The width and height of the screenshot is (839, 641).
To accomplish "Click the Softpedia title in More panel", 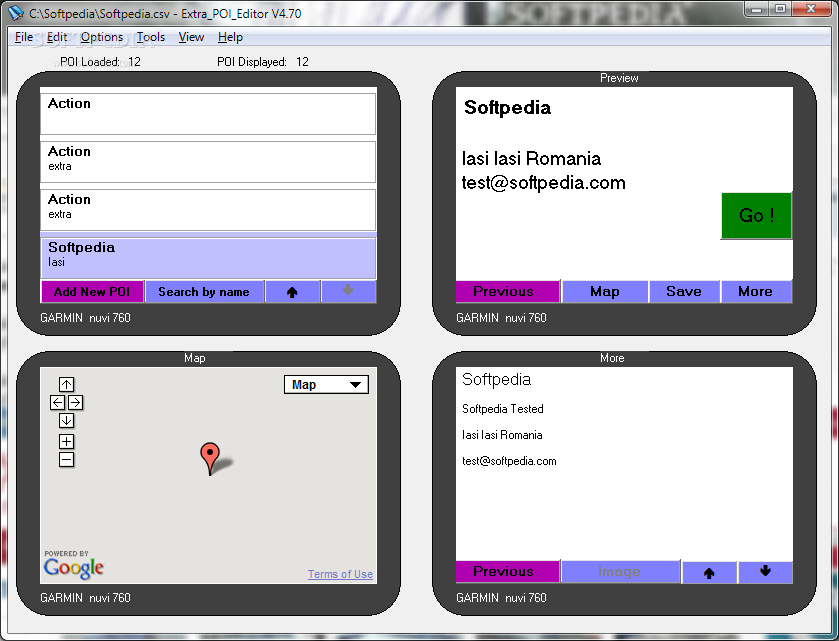I will click(x=496, y=379).
